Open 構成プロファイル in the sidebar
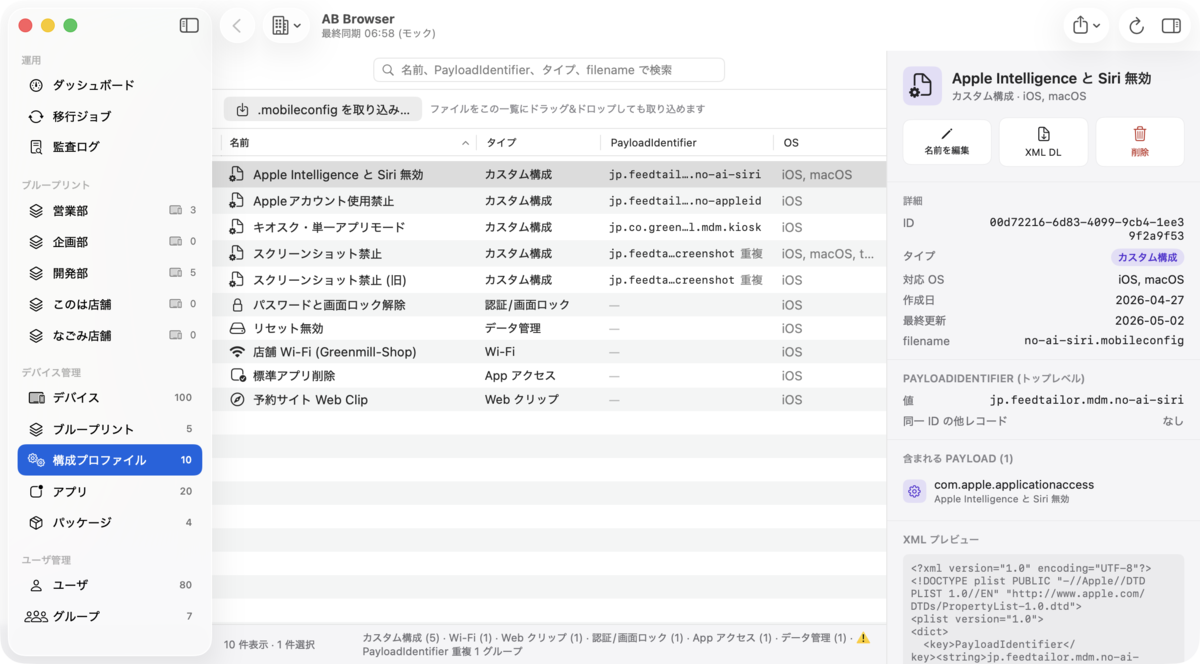The height and width of the screenshot is (664, 1200). coord(110,460)
